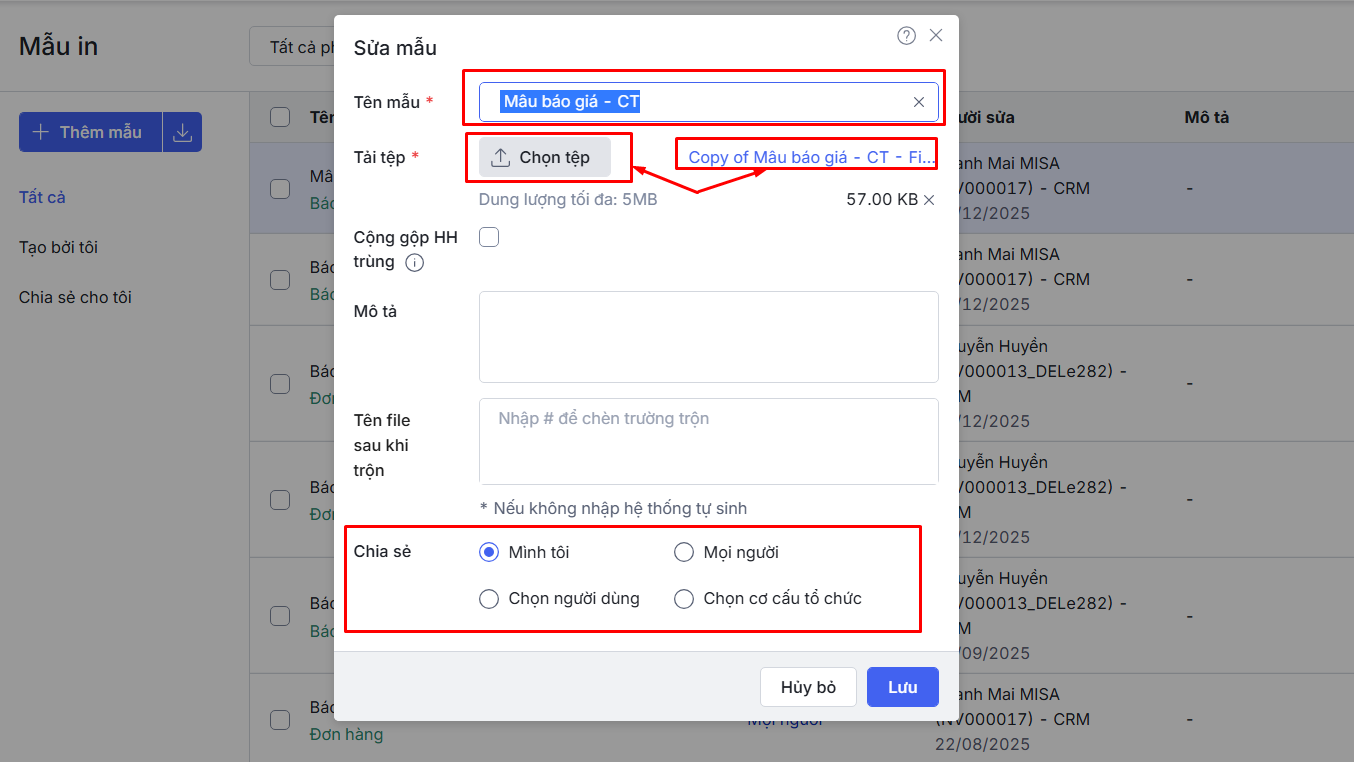Open Chia sẻ cho tôi filter
Image resolution: width=1354 pixels, height=762 pixels.
click(x=75, y=297)
